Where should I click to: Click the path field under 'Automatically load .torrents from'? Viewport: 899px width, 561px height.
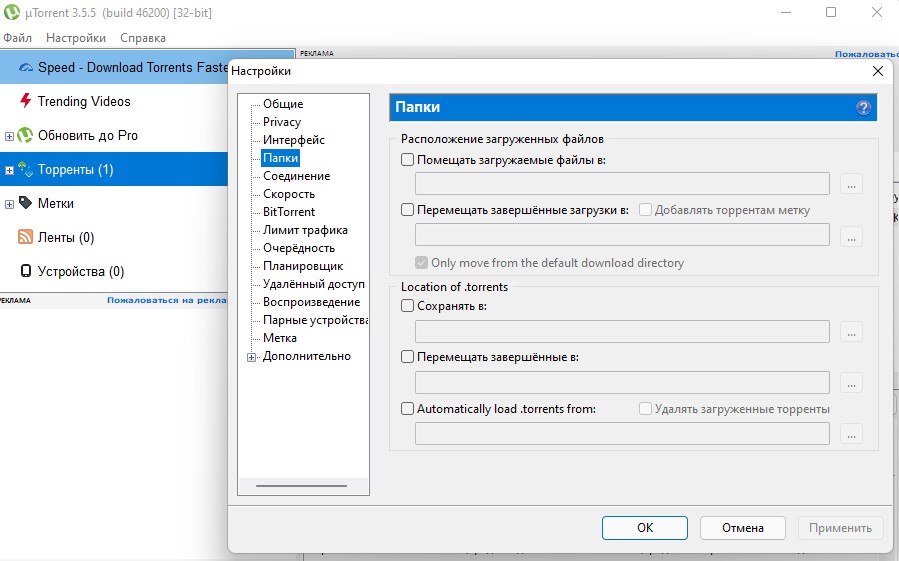pos(622,434)
